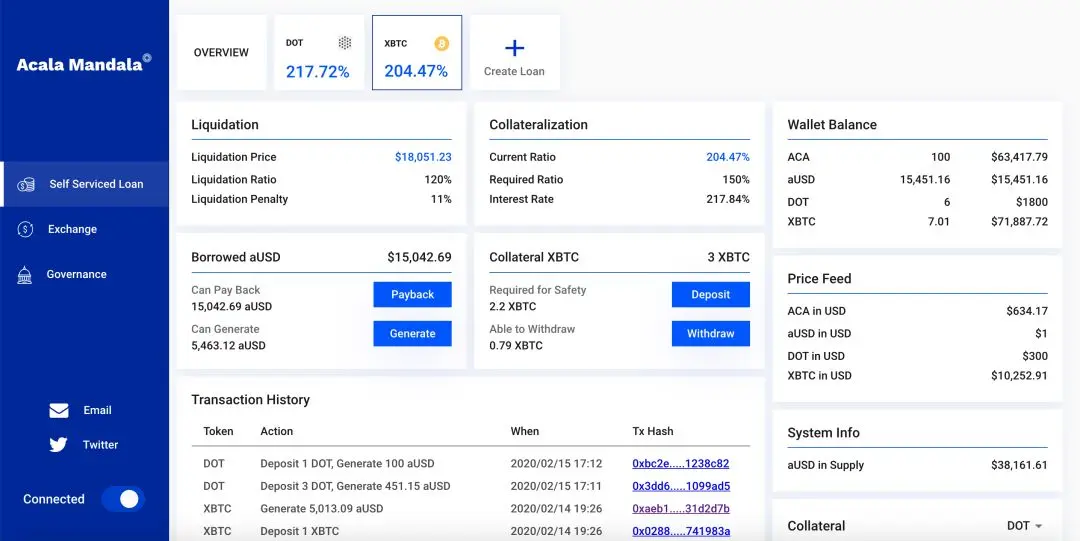
Task: Open the OVERVIEW tab
Action: [222, 52]
